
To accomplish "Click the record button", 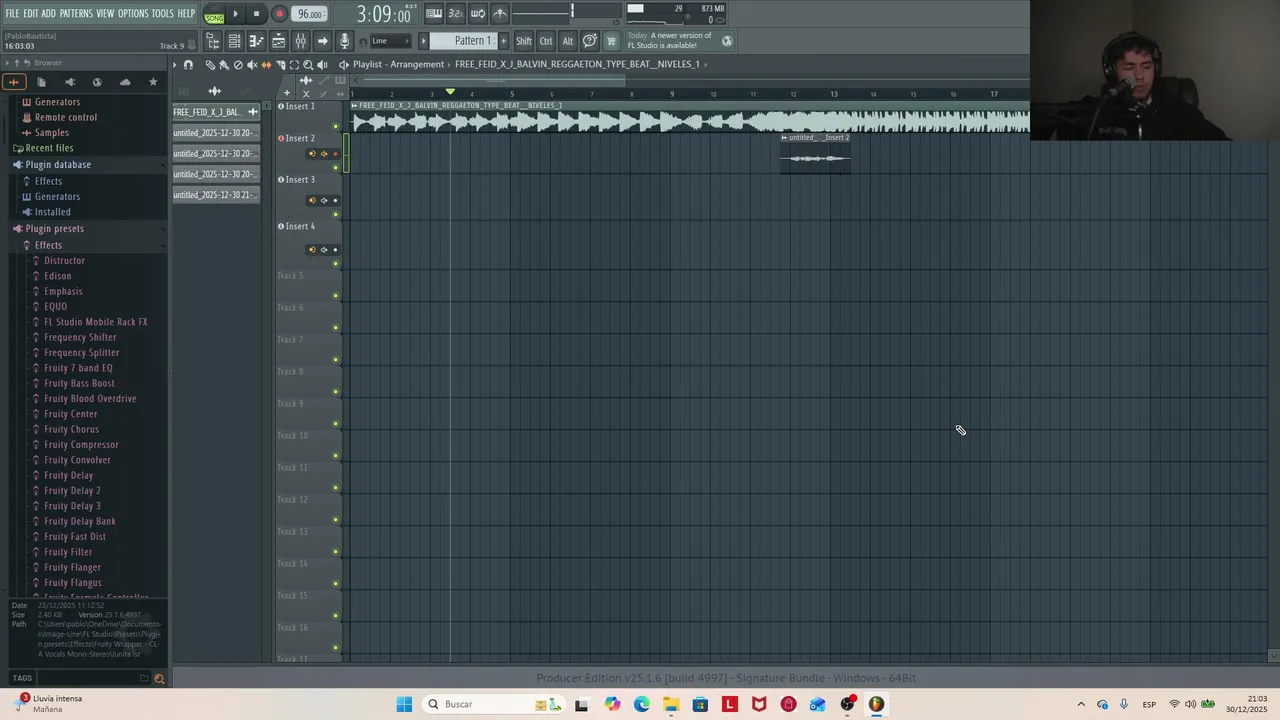I will [279, 14].
